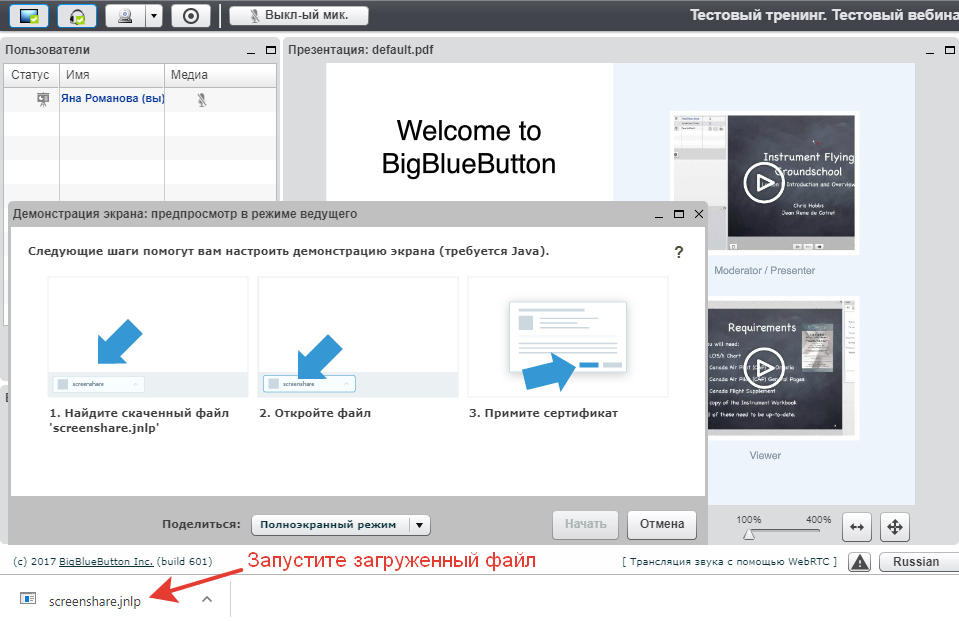
Task: Close the 'Демонстрация экрана' dialog
Action: click(x=699, y=214)
